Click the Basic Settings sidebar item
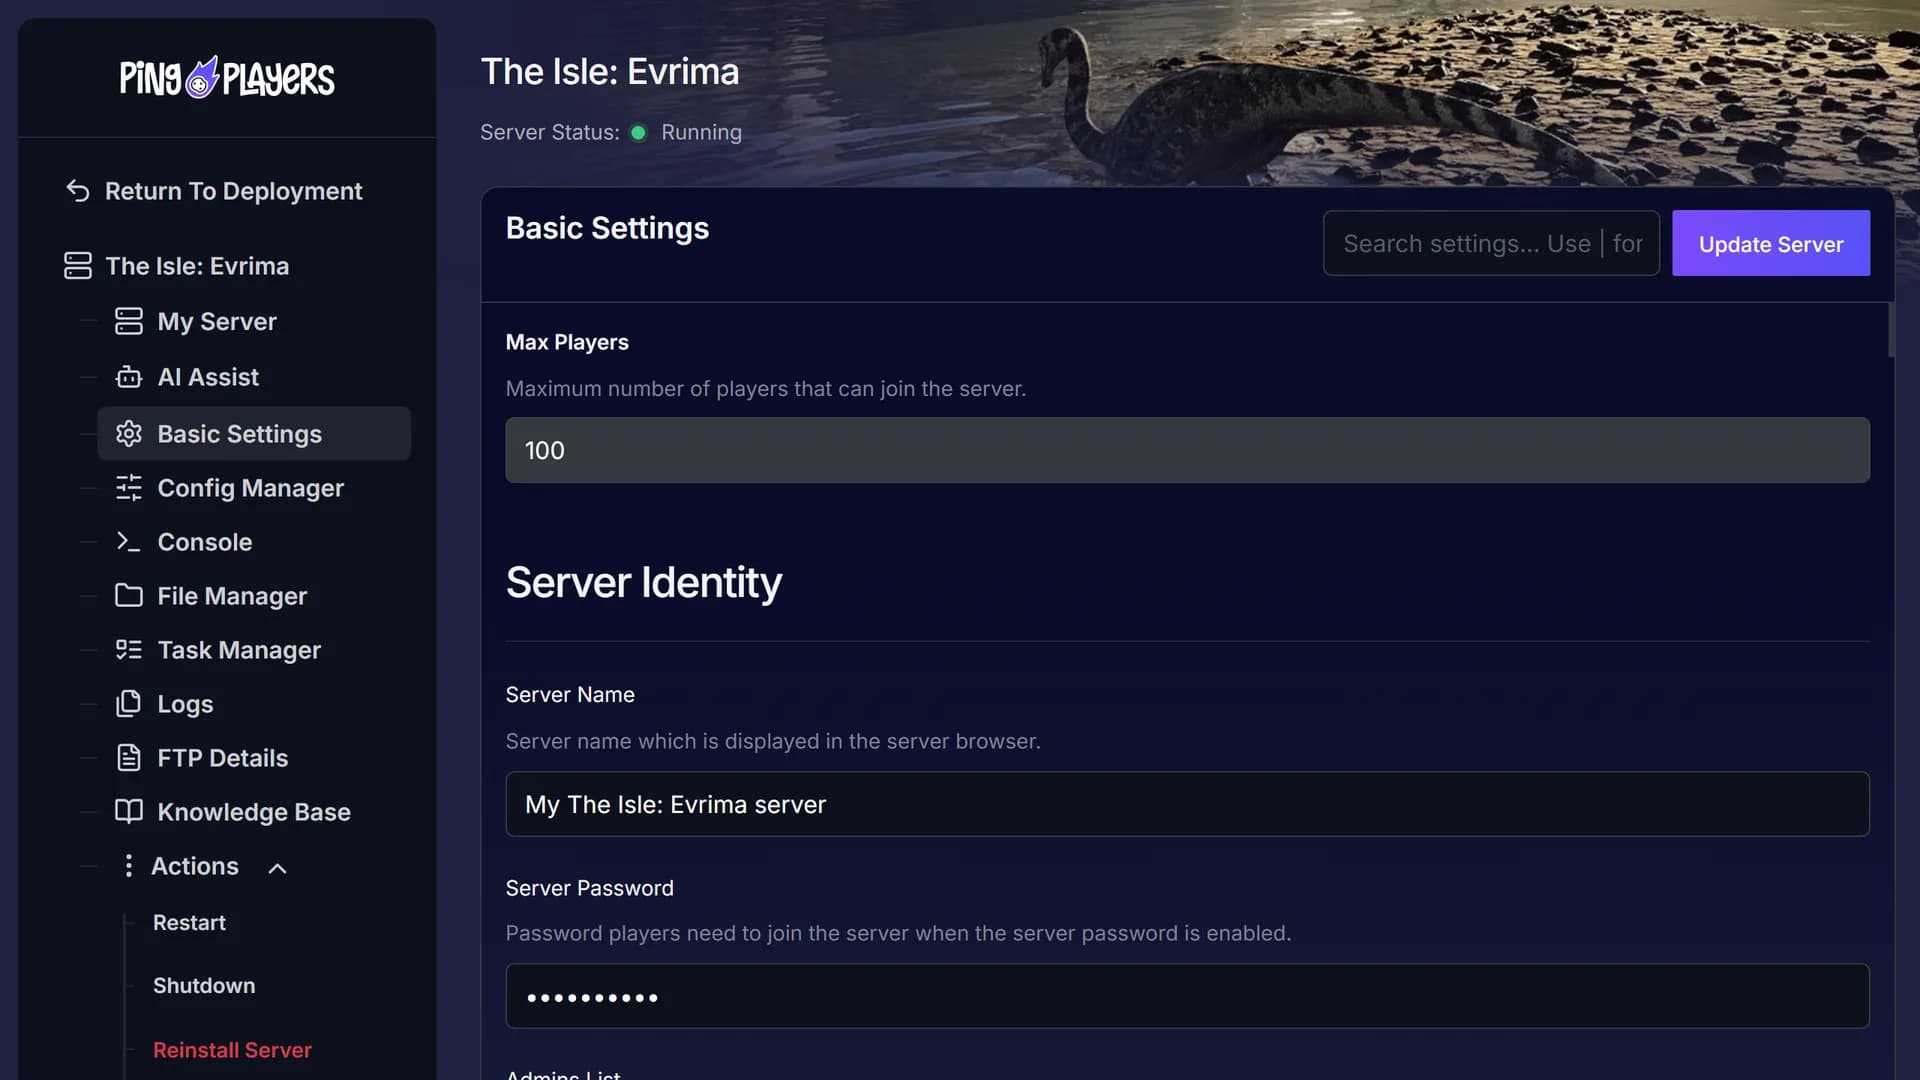The height and width of the screenshot is (1080, 1920). pyautogui.click(x=254, y=433)
